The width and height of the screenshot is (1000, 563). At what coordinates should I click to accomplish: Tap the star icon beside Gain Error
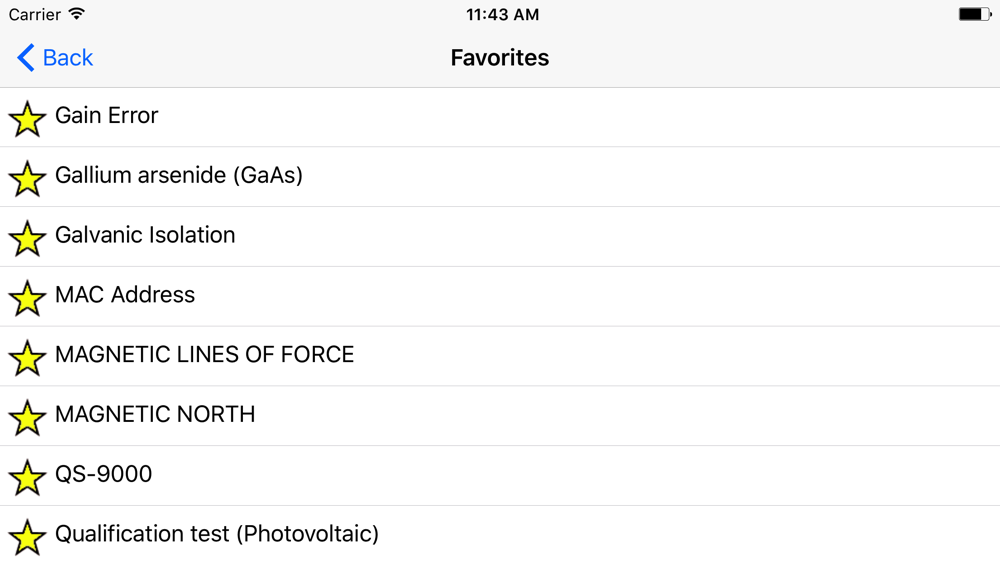[27, 119]
